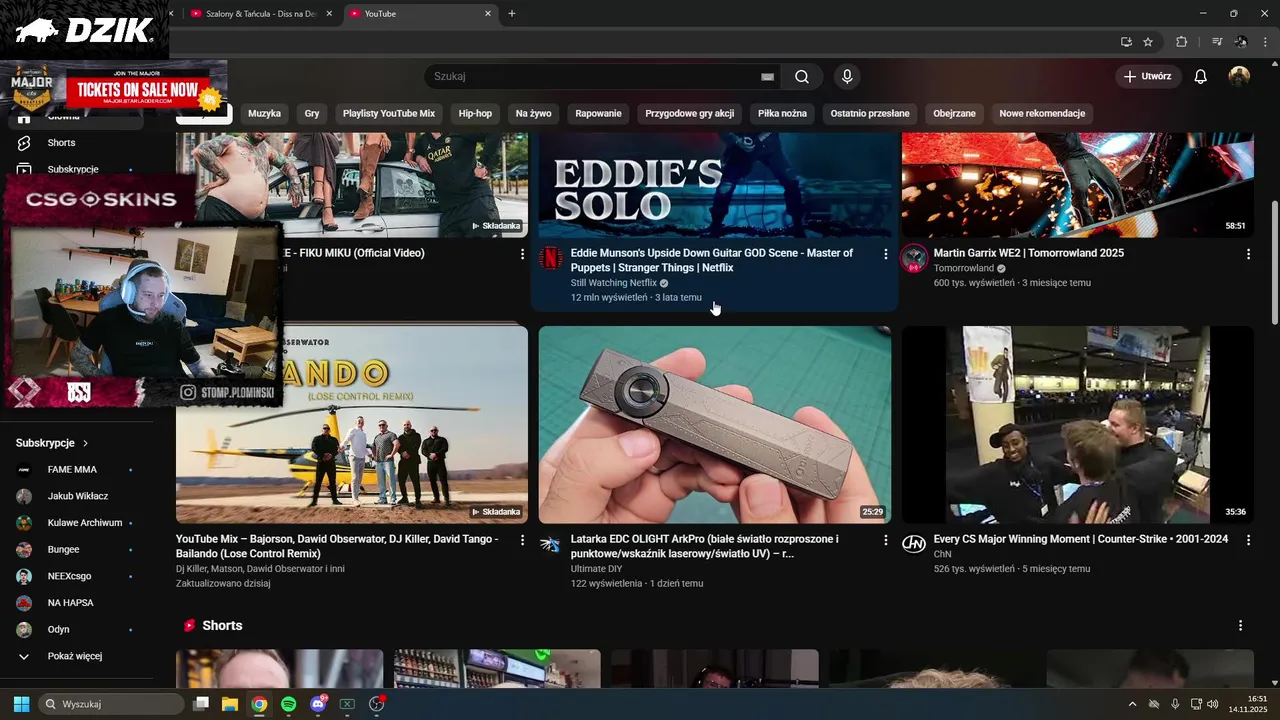
Task: Open options for Martin Garrix WE2 video
Action: 1248,254
